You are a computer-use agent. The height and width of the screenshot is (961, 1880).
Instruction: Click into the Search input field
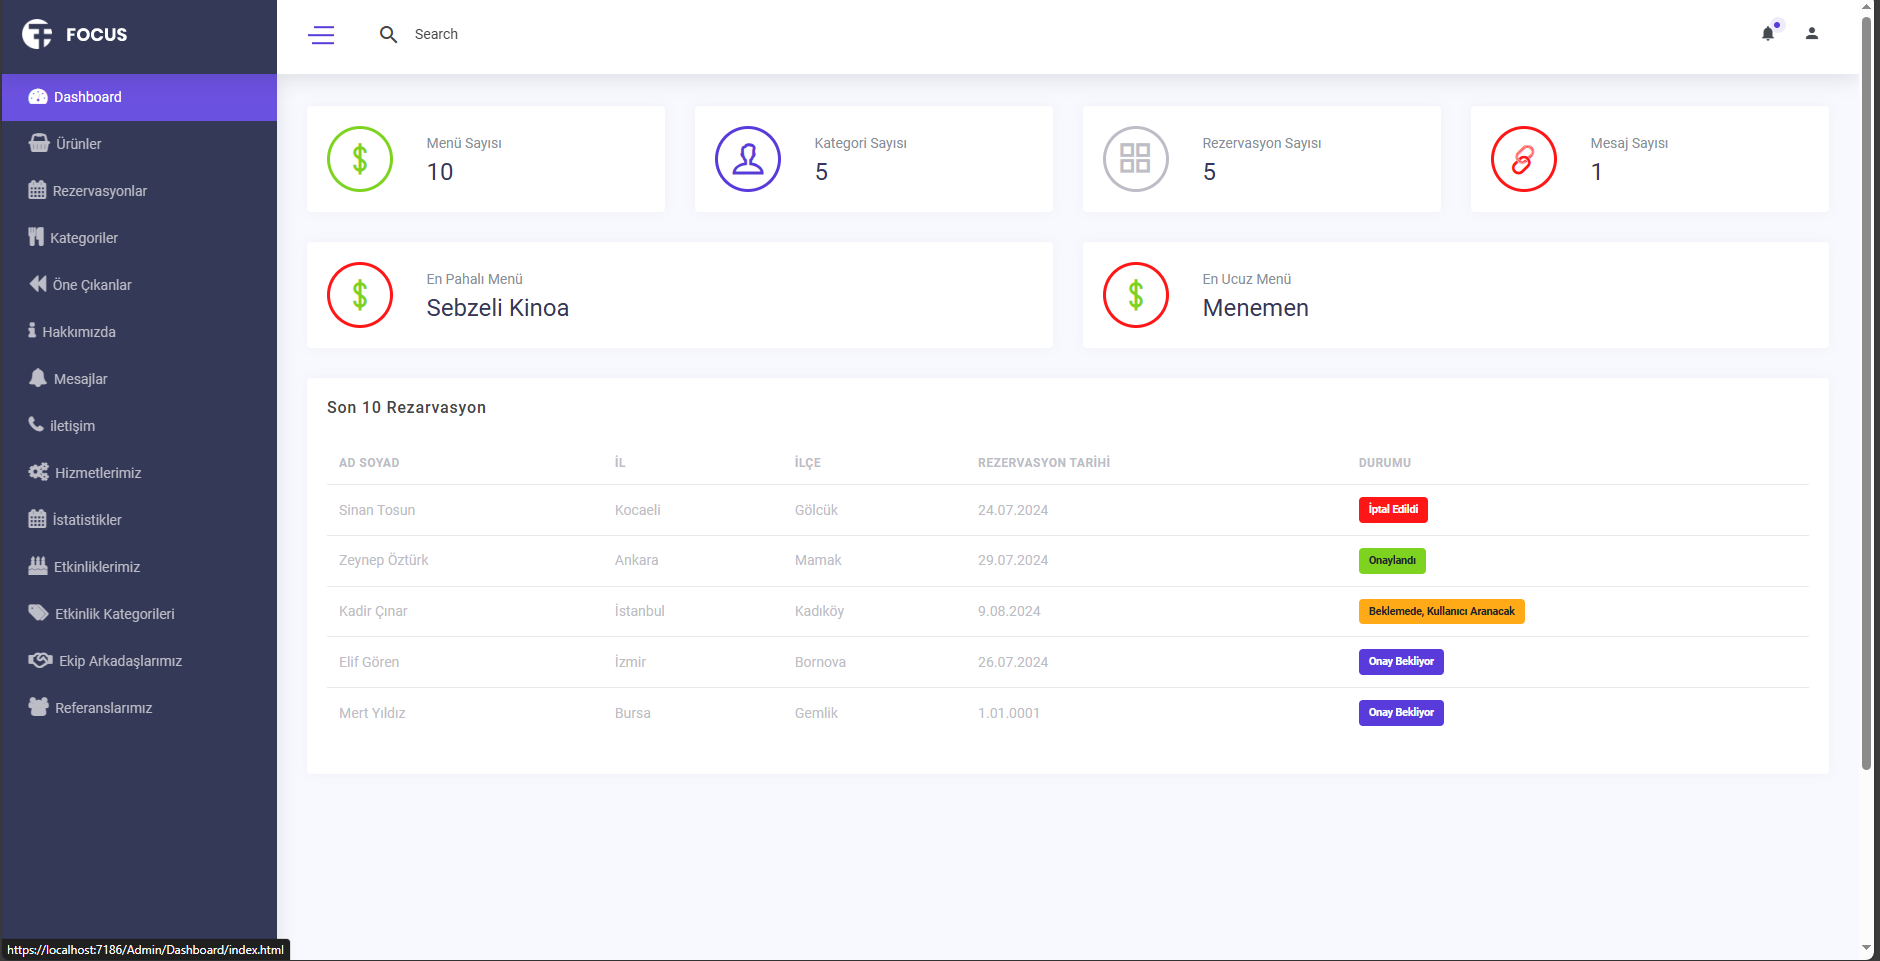(500, 35)
